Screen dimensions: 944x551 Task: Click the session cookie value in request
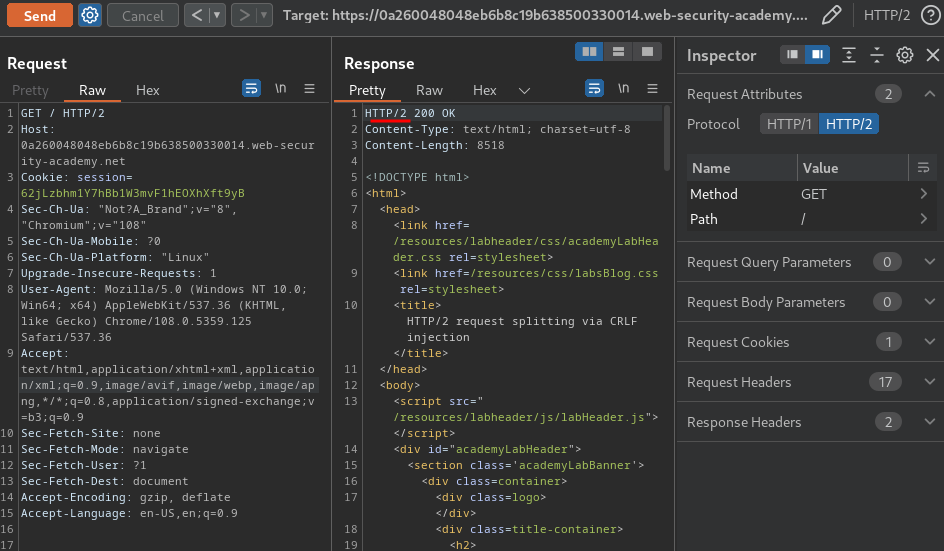pyautogui.click(x=132, y=193)
